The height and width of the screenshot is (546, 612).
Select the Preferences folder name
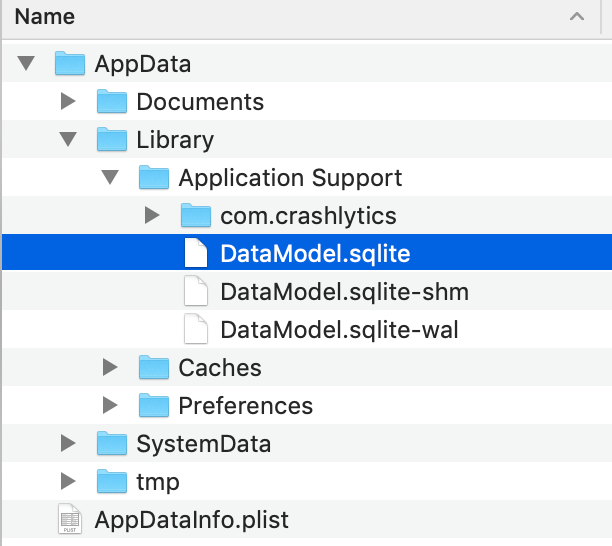[246, 405]
